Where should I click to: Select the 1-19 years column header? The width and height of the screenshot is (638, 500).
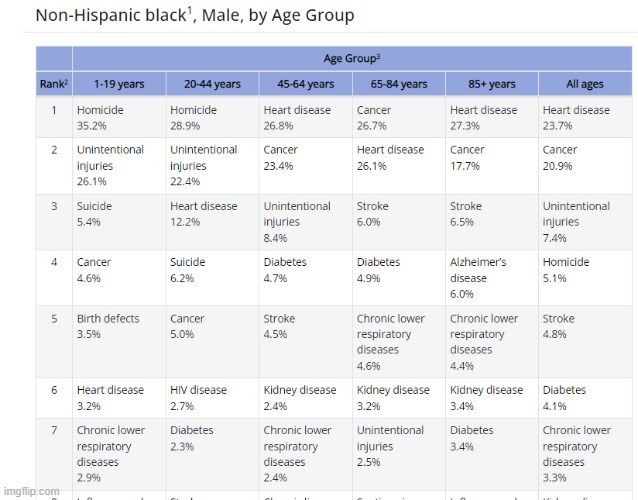point(118,84)
